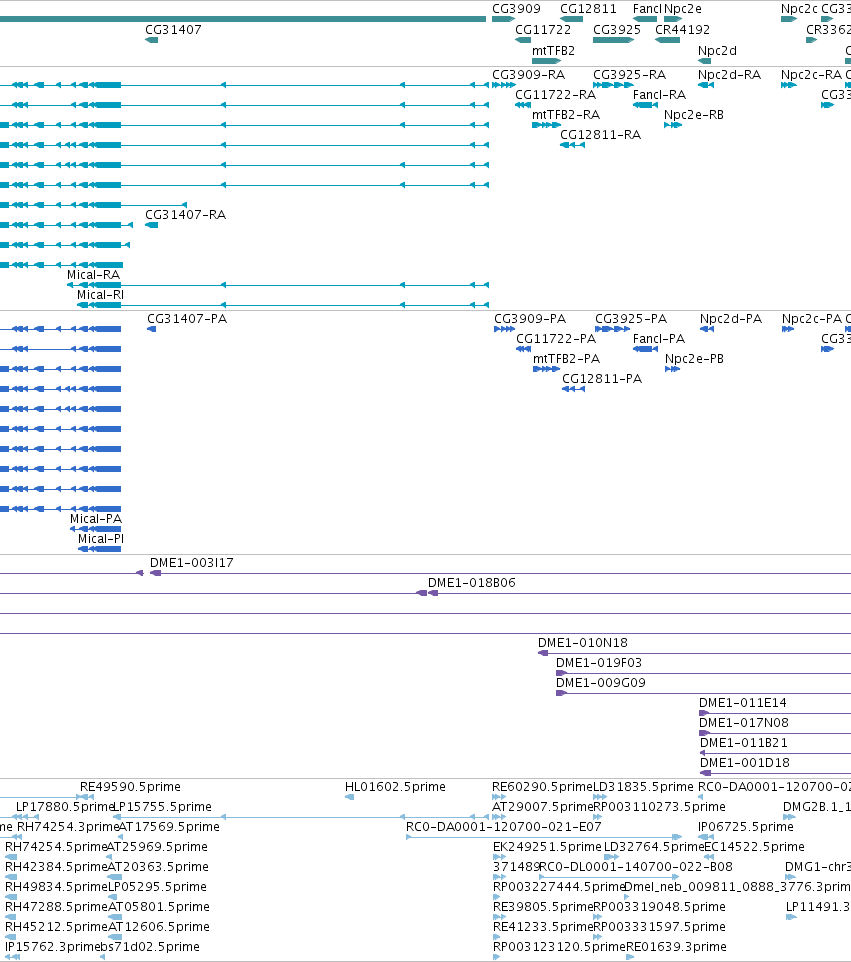
Task: Click the Npc2e-RB transcript label
Action: pyautogui.click(x=693, y=115)
